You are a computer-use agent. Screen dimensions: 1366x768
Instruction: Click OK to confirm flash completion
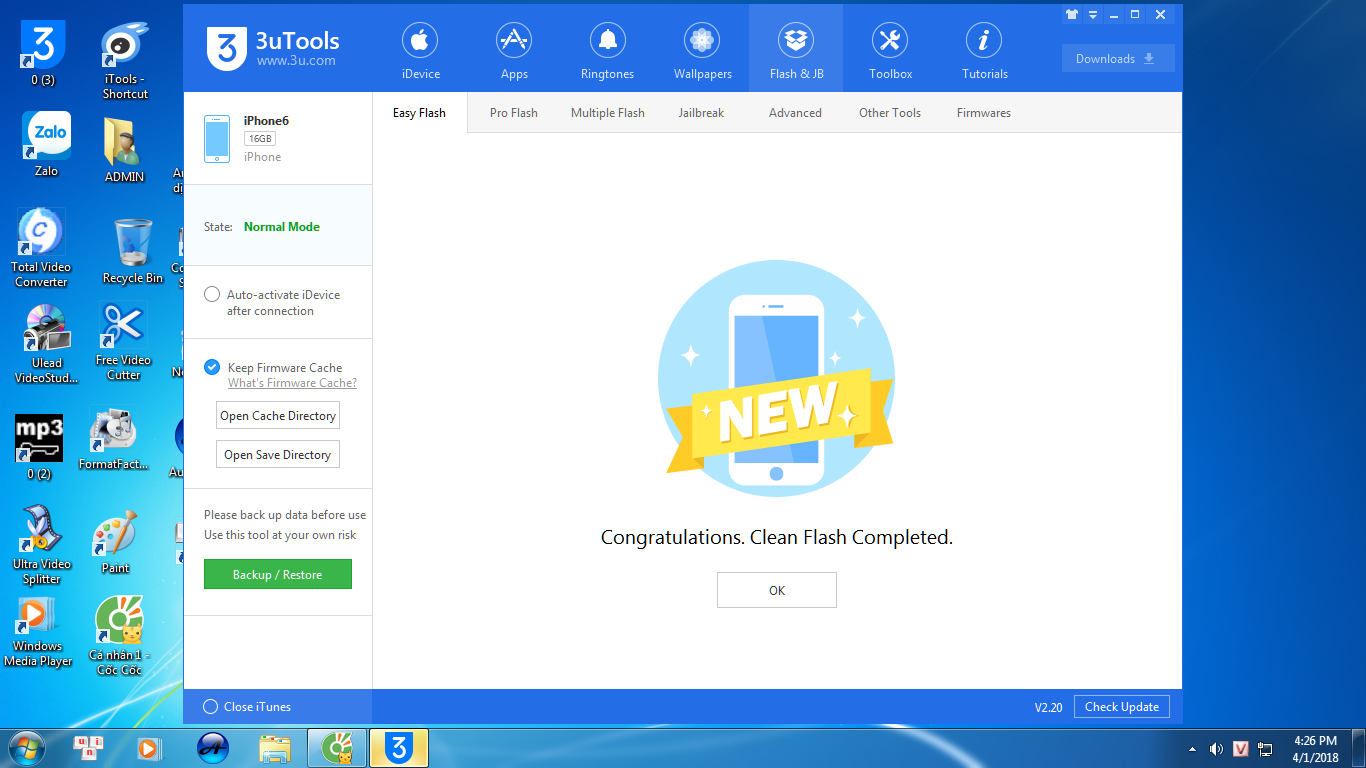click(x=776, y=590)
